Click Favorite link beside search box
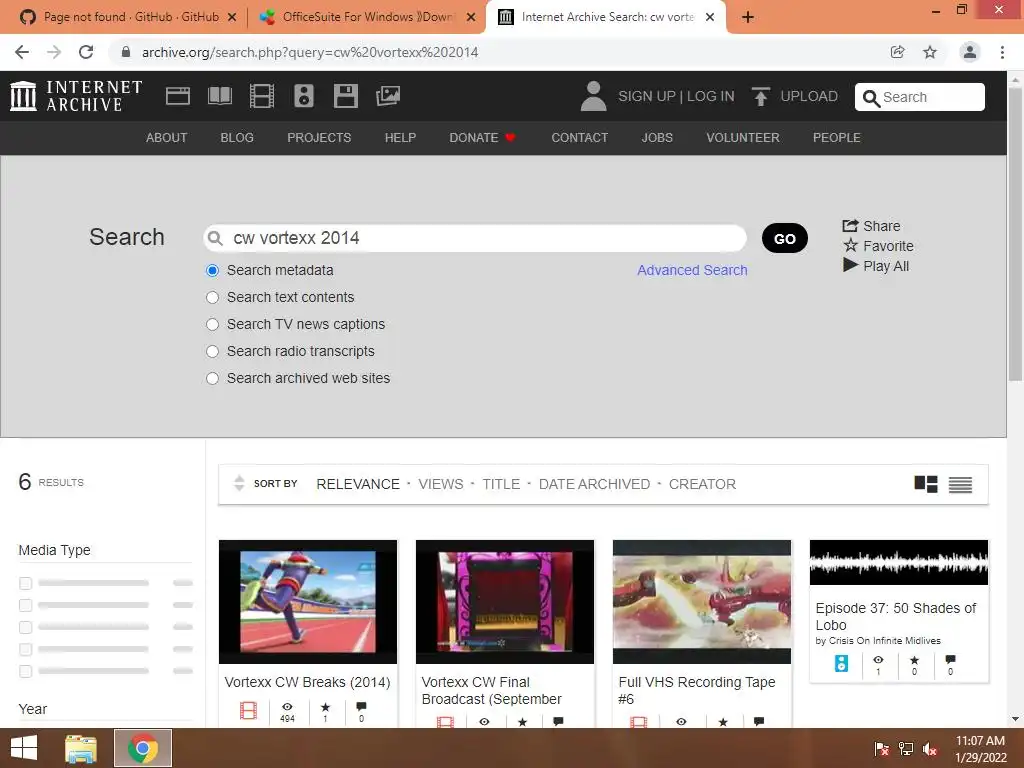This screenshot has width=1024, height=768. 878,246
